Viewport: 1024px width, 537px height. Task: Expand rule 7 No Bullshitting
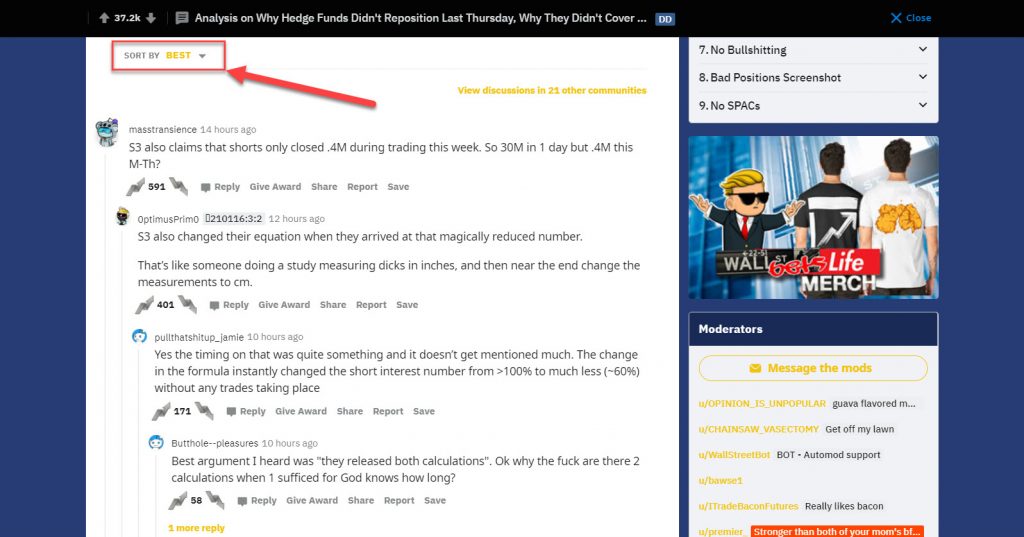813,50
